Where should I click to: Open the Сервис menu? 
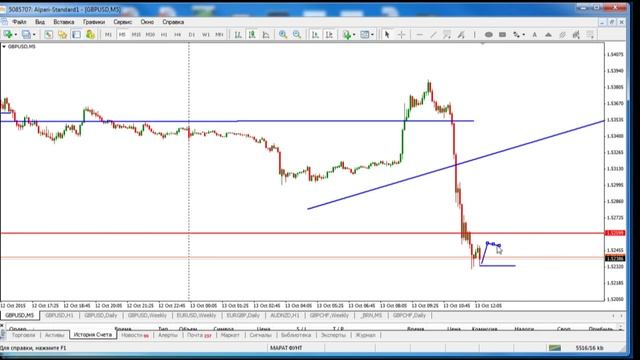(x=122, y=22)
